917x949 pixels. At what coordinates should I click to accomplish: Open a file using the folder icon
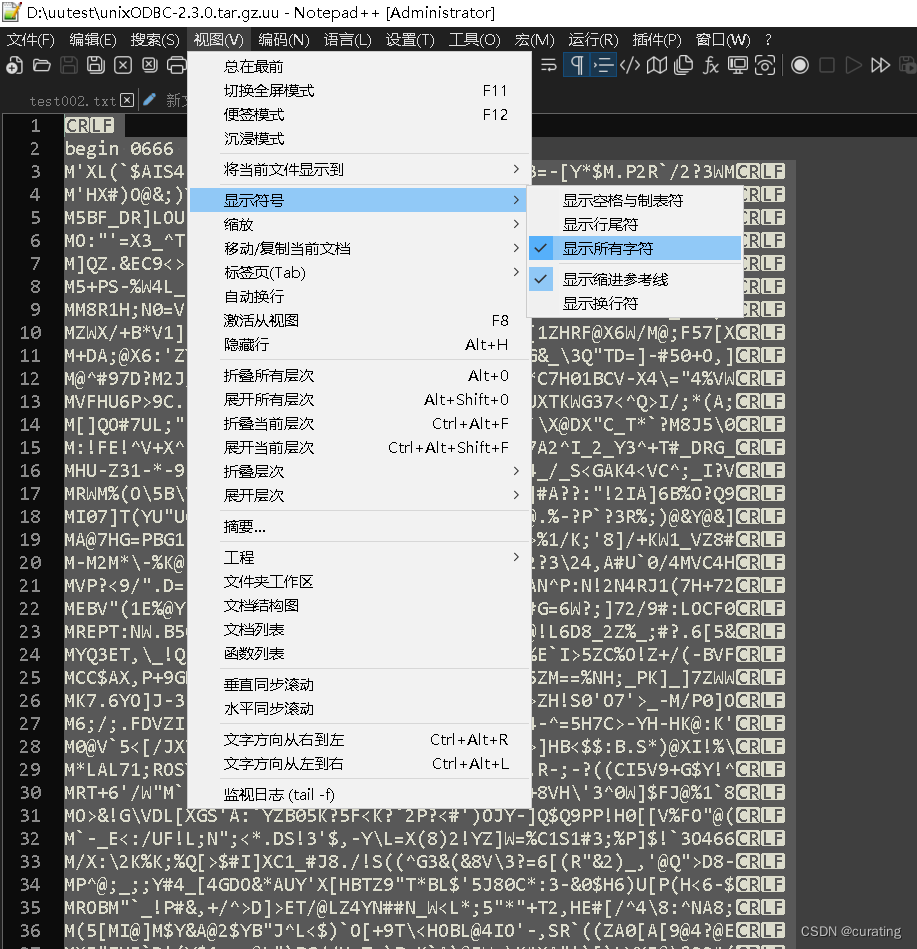coord(43,65)
